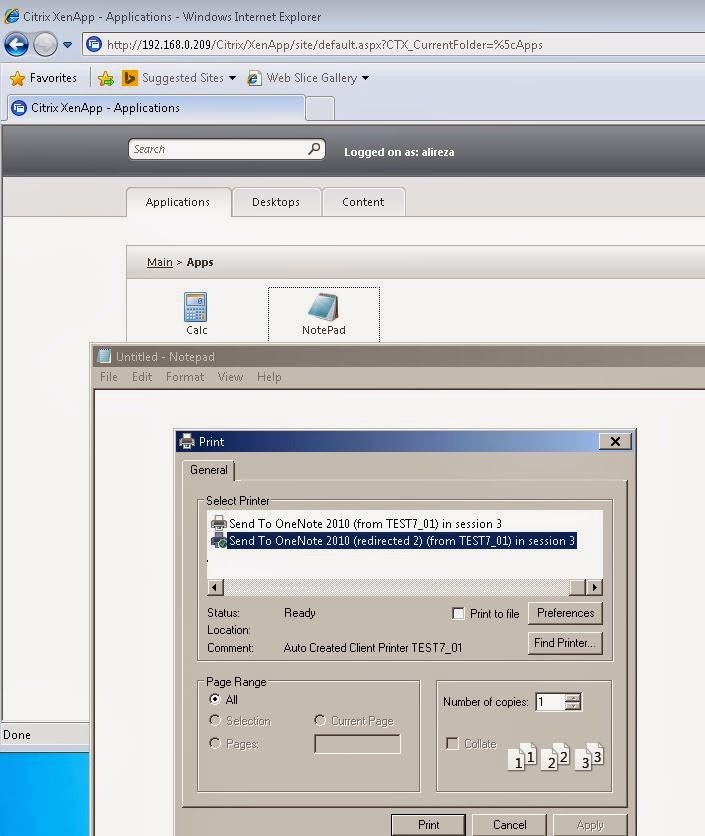The image size is (705, 836).
Task: Click the printer list scroll left arrow
Action: [x=215, y=588]
